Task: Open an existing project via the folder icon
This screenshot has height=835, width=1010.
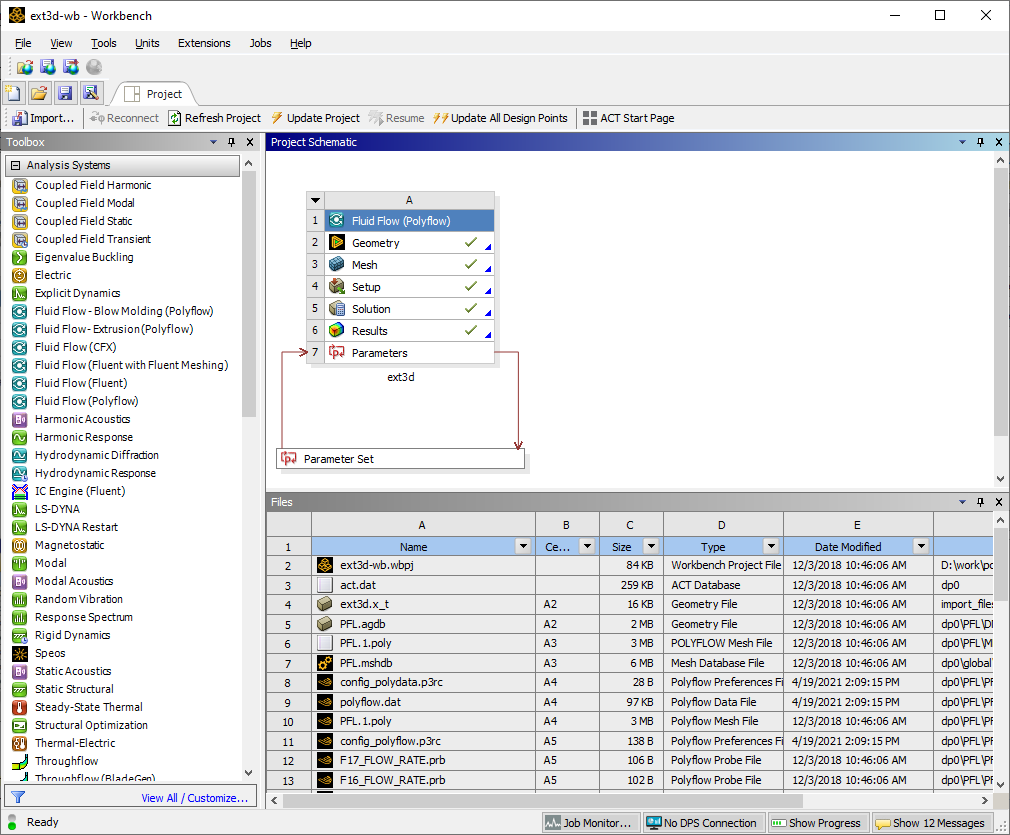Action: click(39, 92)
